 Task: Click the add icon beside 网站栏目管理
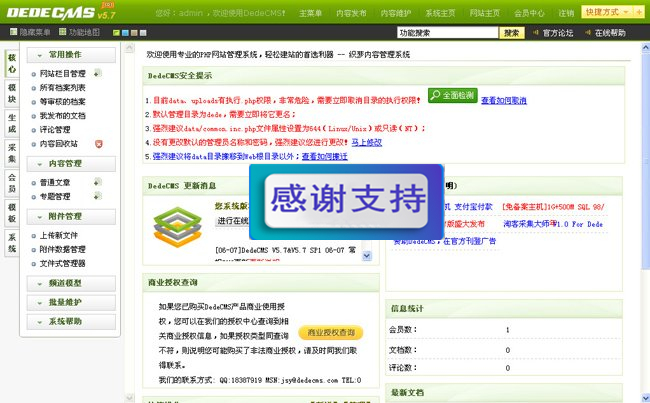pyautogui.click(x=97, y=73)
